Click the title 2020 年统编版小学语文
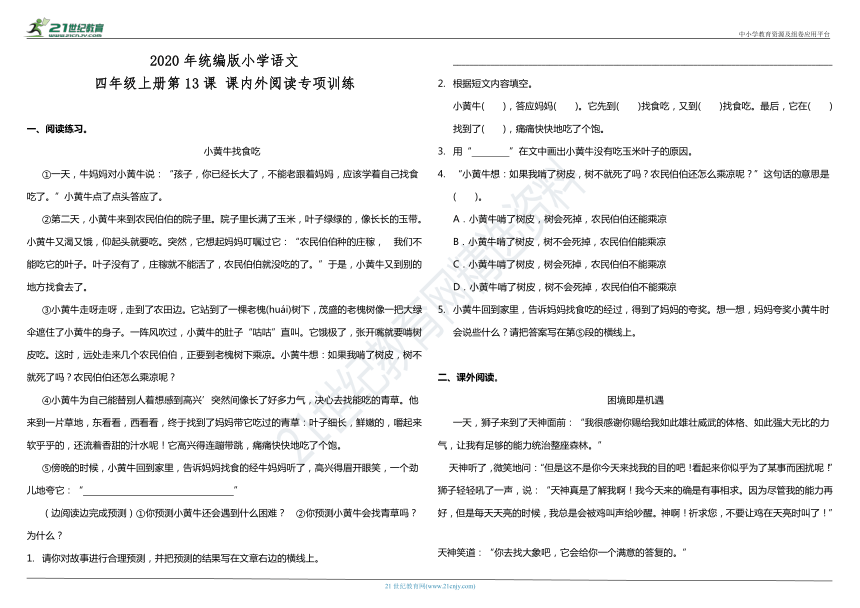 tap(224, 61)
